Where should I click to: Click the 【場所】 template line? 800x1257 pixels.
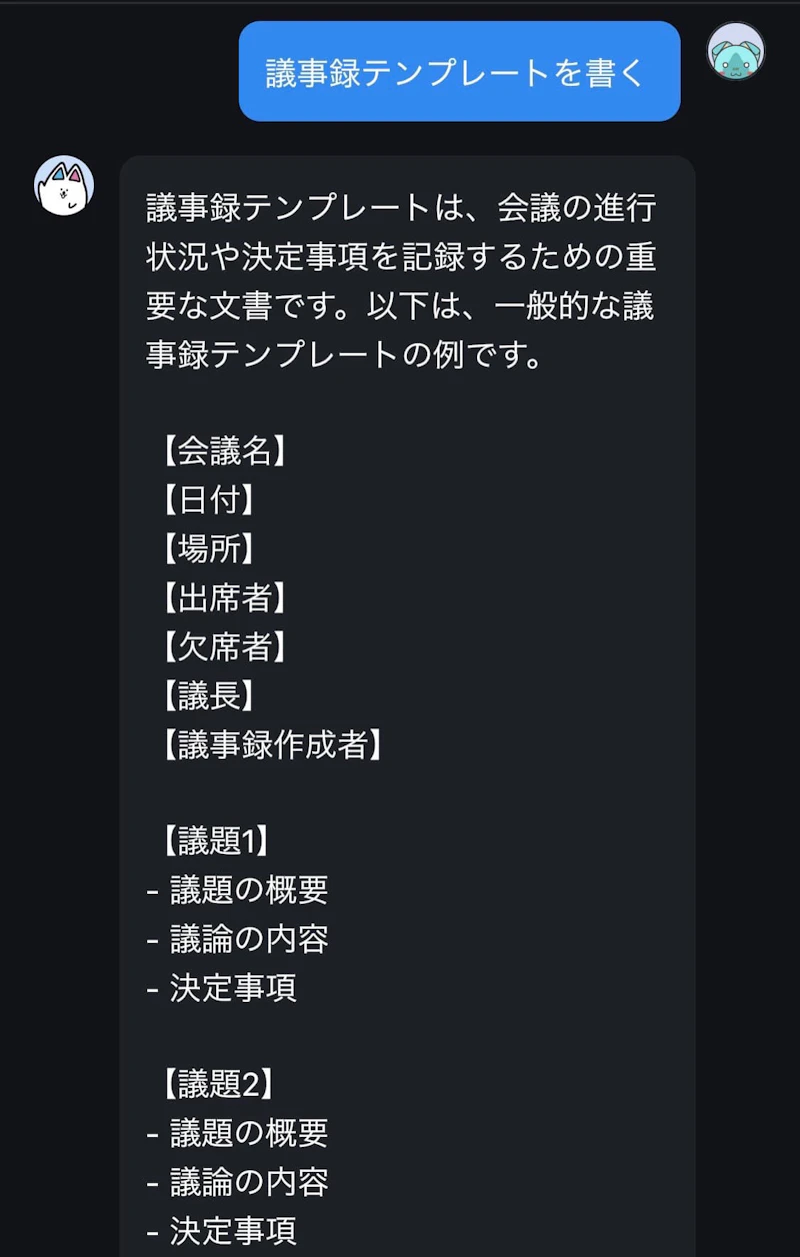pyautogui.click(x=208, y=549)
